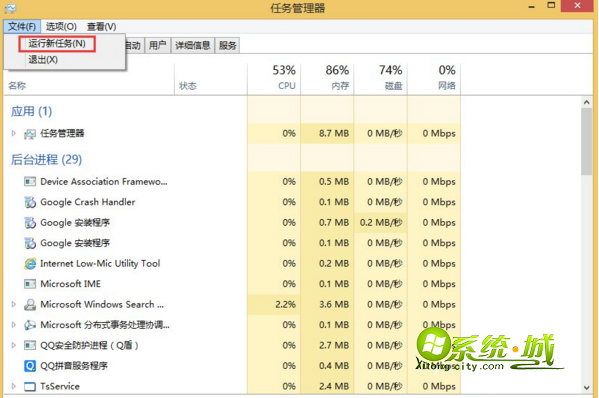The height and width of the screenshot is (398, 599).
Task: Select the Microsoft IME process name
Action: tap(71, 284)
